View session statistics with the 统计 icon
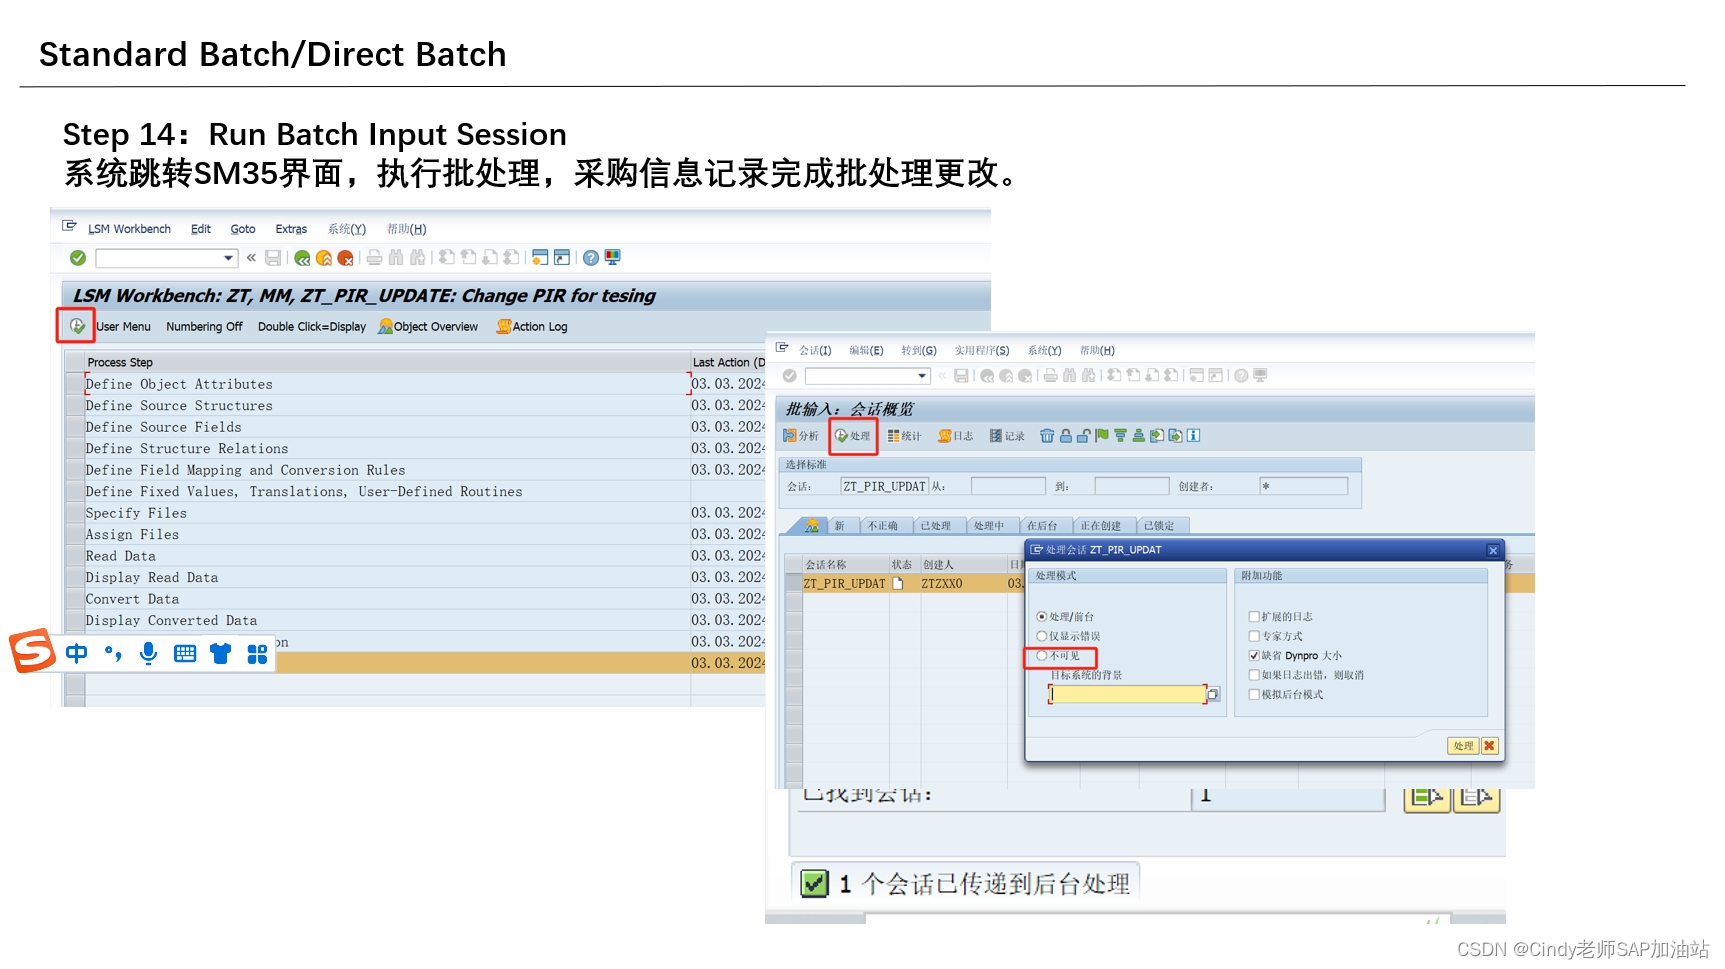This screenshot has width=1725, height=969. pyautogui.click(x=904, y=435)
